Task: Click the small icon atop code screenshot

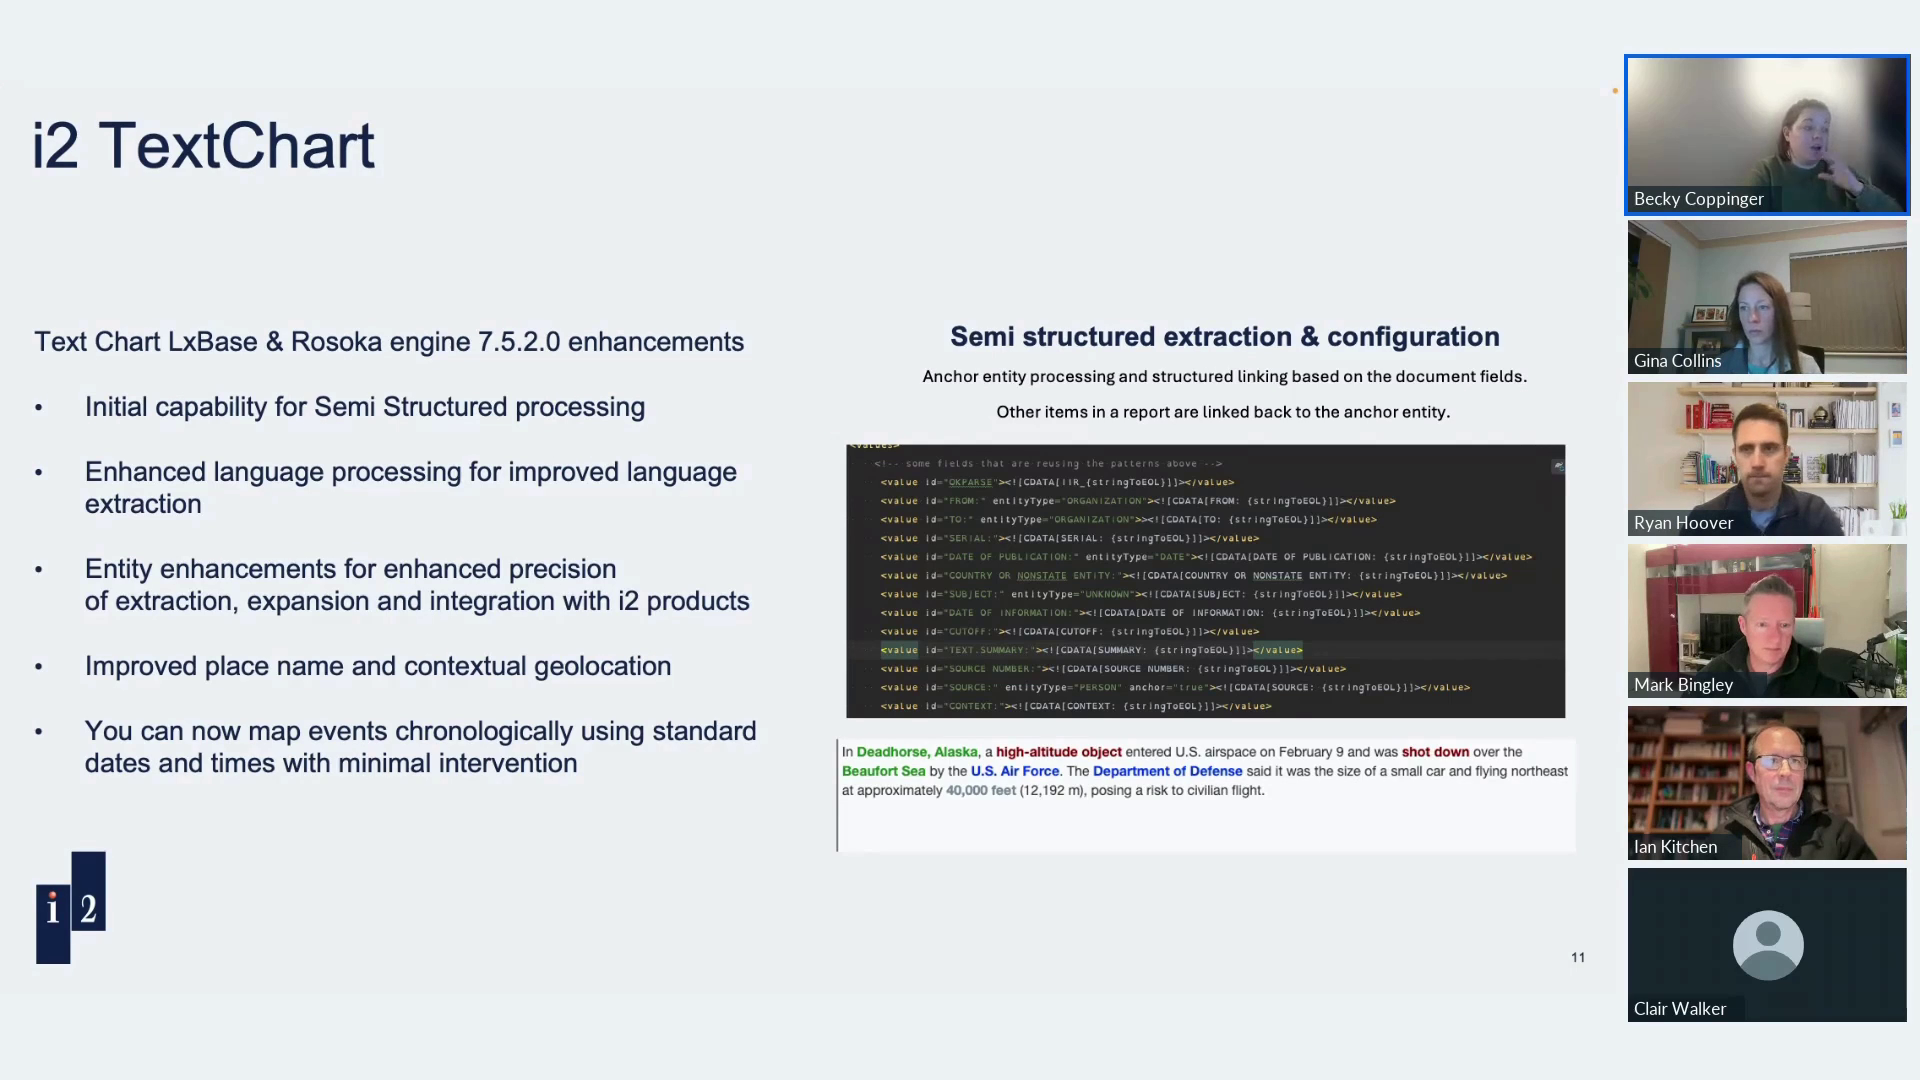Action: tap(1557, 466)
